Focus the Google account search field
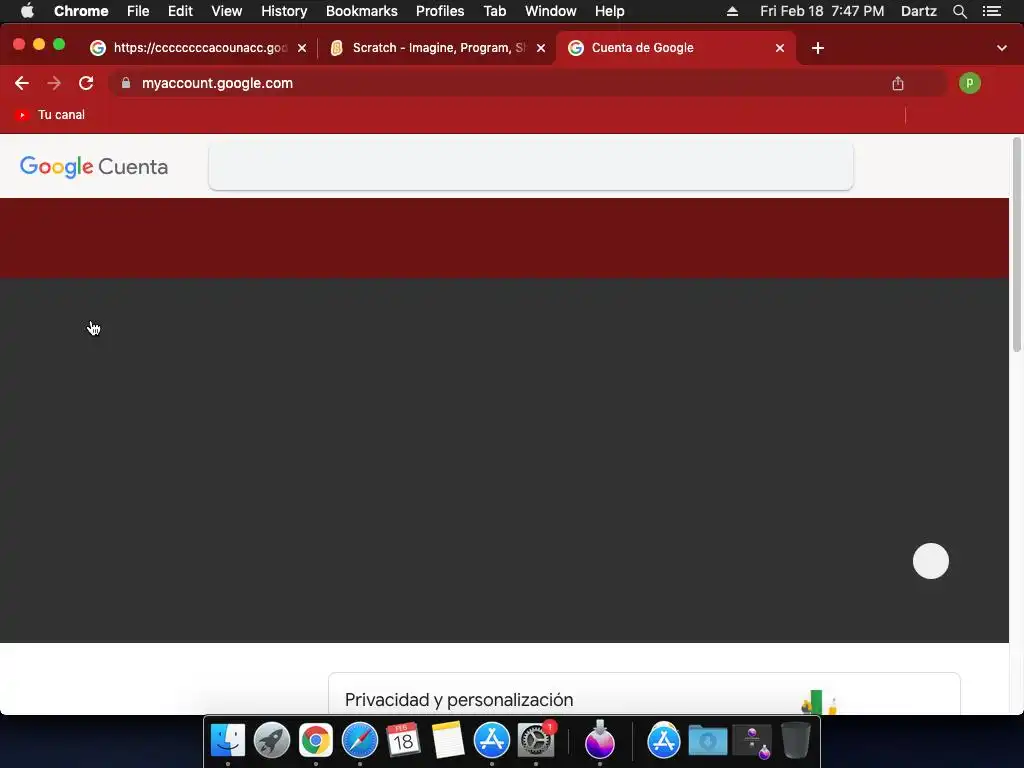The image size is (1024, 768). click(x=531, y=167)
